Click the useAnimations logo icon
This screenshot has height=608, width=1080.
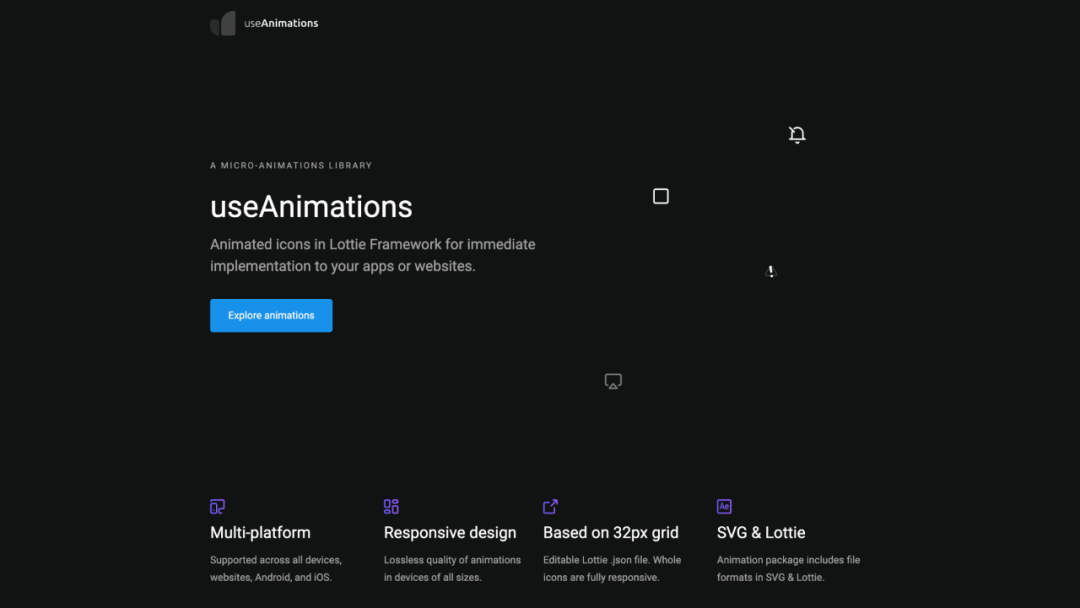click(x=222, y=23)
